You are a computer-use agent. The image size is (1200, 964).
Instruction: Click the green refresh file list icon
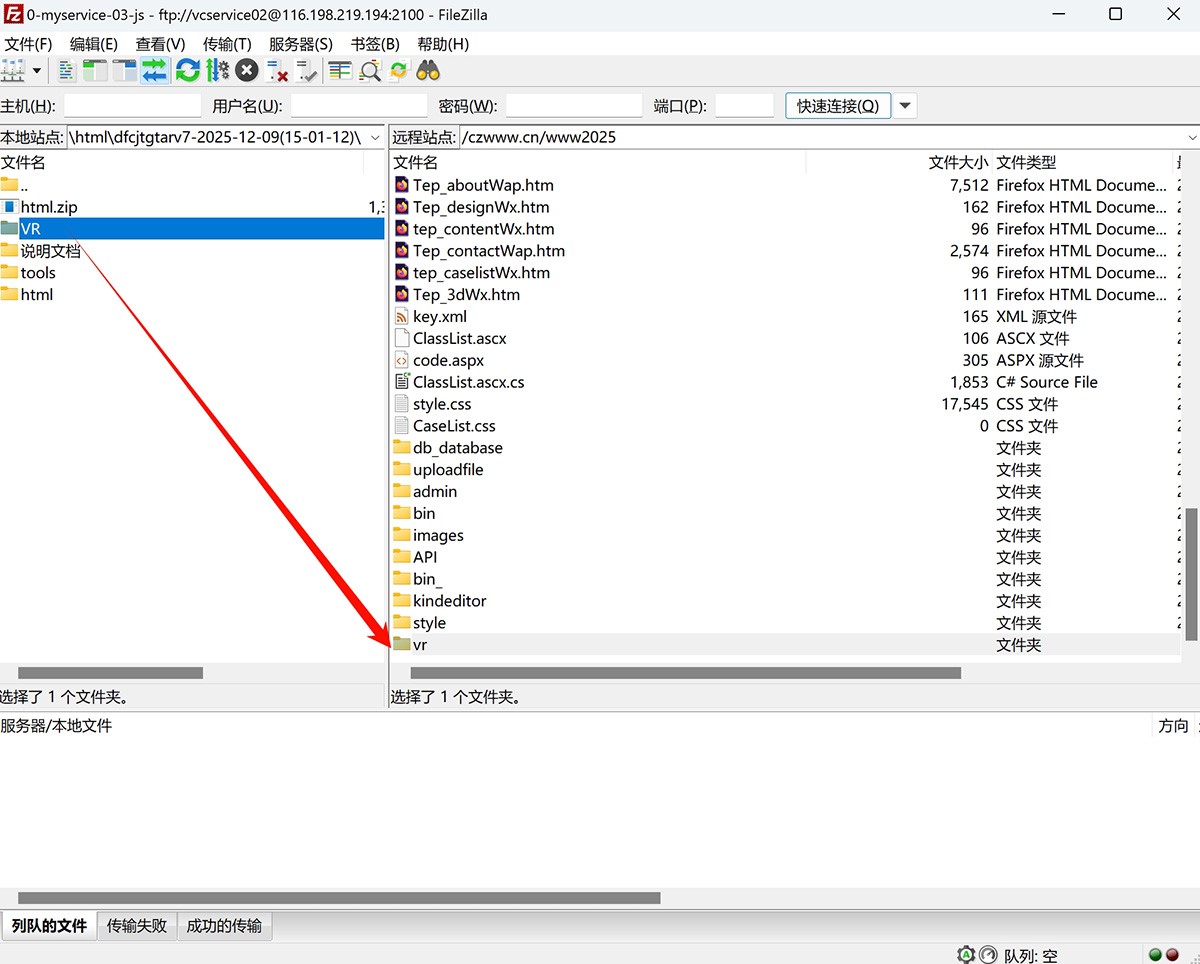click(x=187, y=71)
